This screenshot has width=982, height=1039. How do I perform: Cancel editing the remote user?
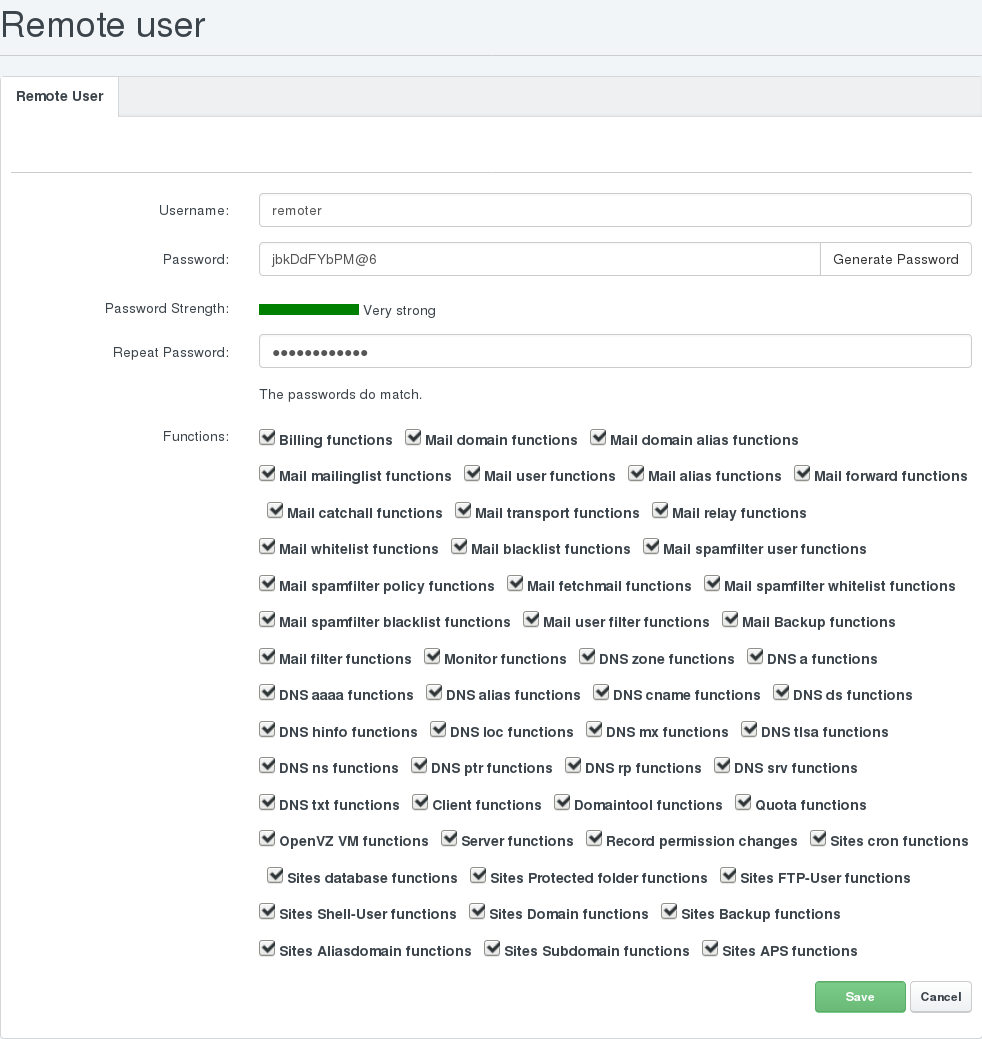940,997
